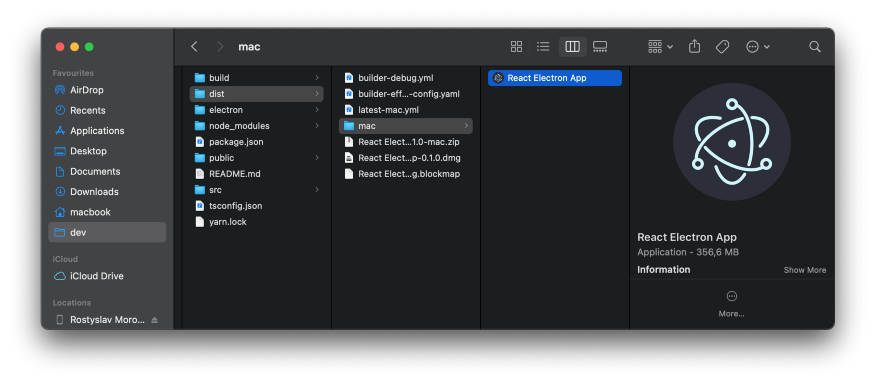Screen dimensions: 875x383
Task: Click the Recents clock icon
Action: 60,111
